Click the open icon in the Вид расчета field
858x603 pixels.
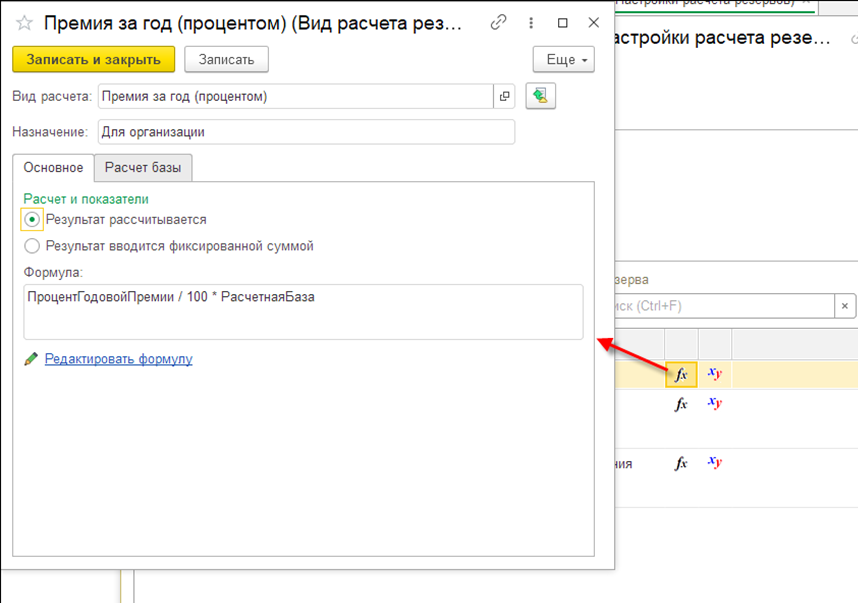click(x=505, y=97)
